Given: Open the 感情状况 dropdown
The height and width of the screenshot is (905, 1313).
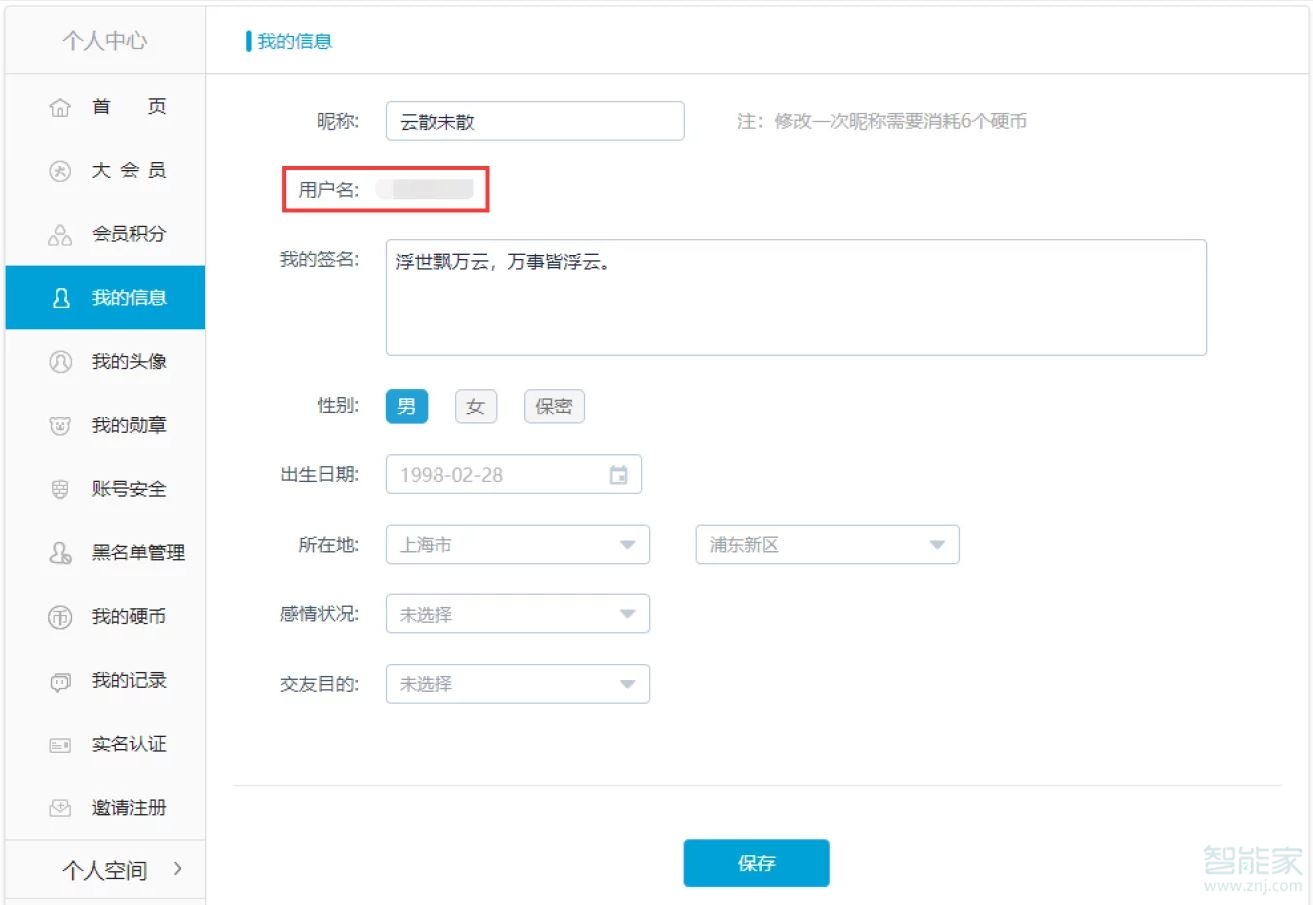Looking at the screenshot, I should click(518, 614).
